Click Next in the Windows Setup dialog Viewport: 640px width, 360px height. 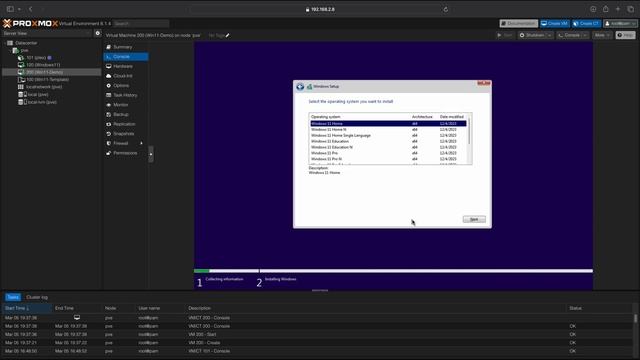pos(474,219)
